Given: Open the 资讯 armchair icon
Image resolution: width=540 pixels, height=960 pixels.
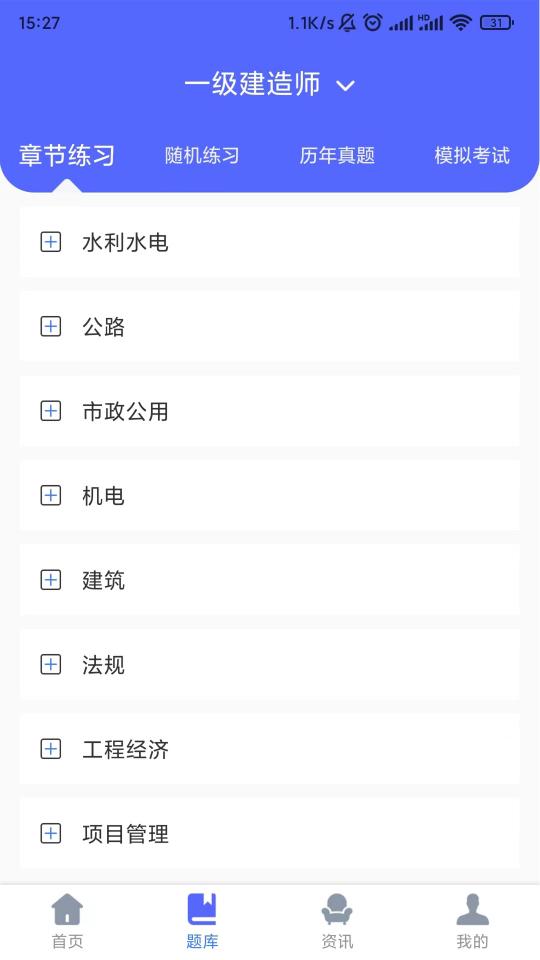Looking at the screenshot, I should pos(337,909).
